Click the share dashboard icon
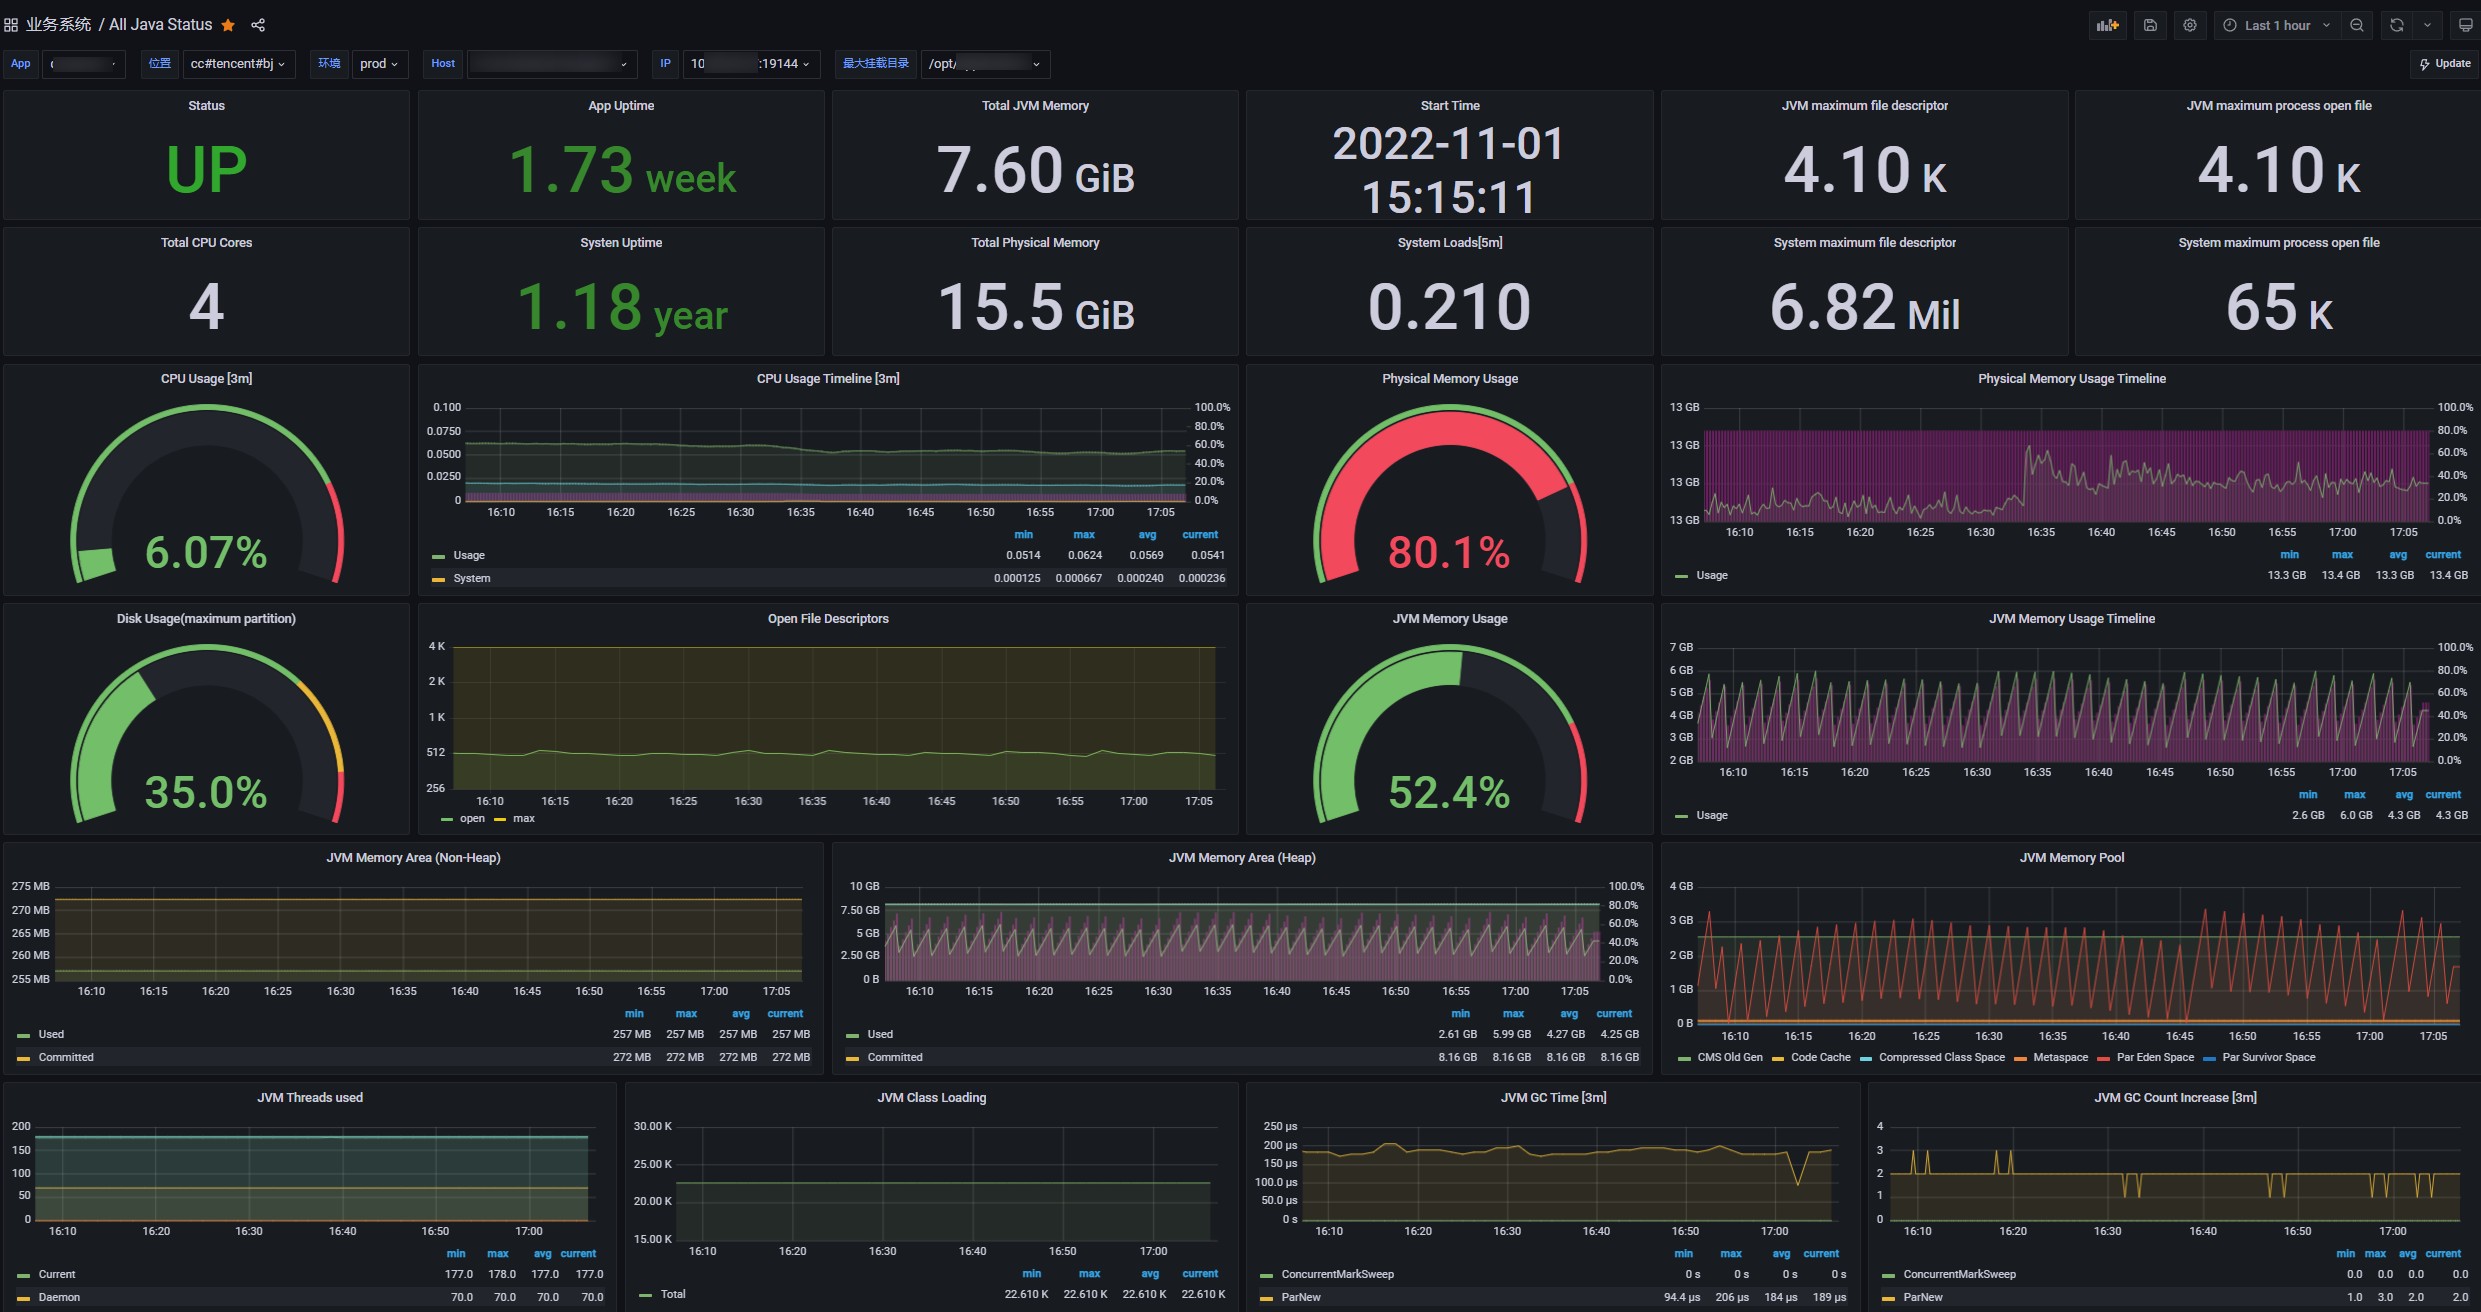The image size is (2481, 1312). coord(258,25)
